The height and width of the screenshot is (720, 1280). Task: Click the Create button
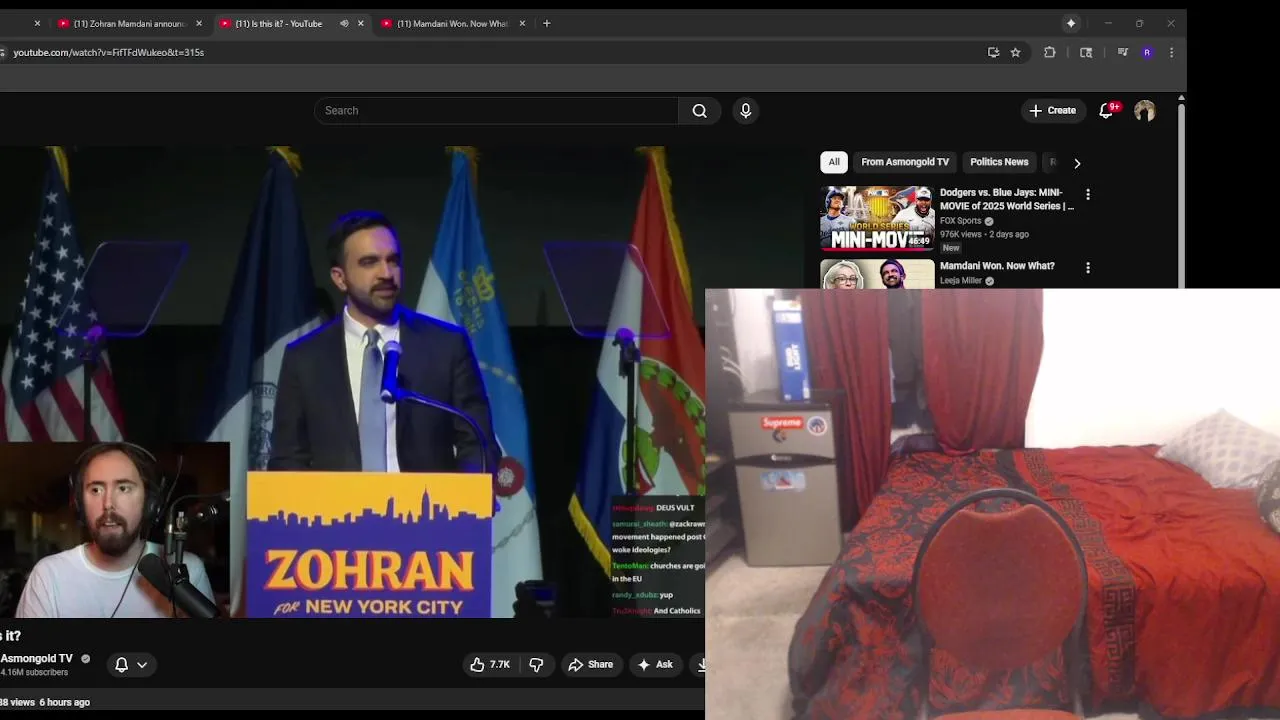click(1053, 111)
